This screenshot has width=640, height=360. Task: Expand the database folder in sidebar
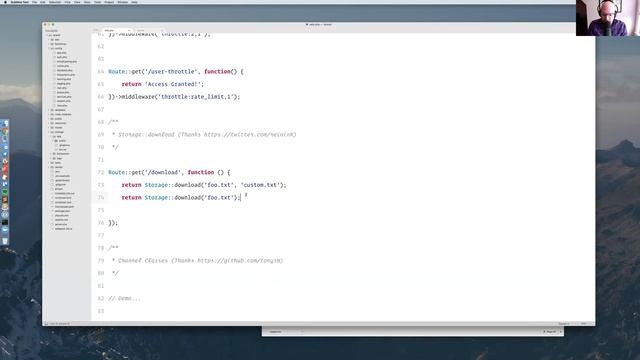(49, 110)
